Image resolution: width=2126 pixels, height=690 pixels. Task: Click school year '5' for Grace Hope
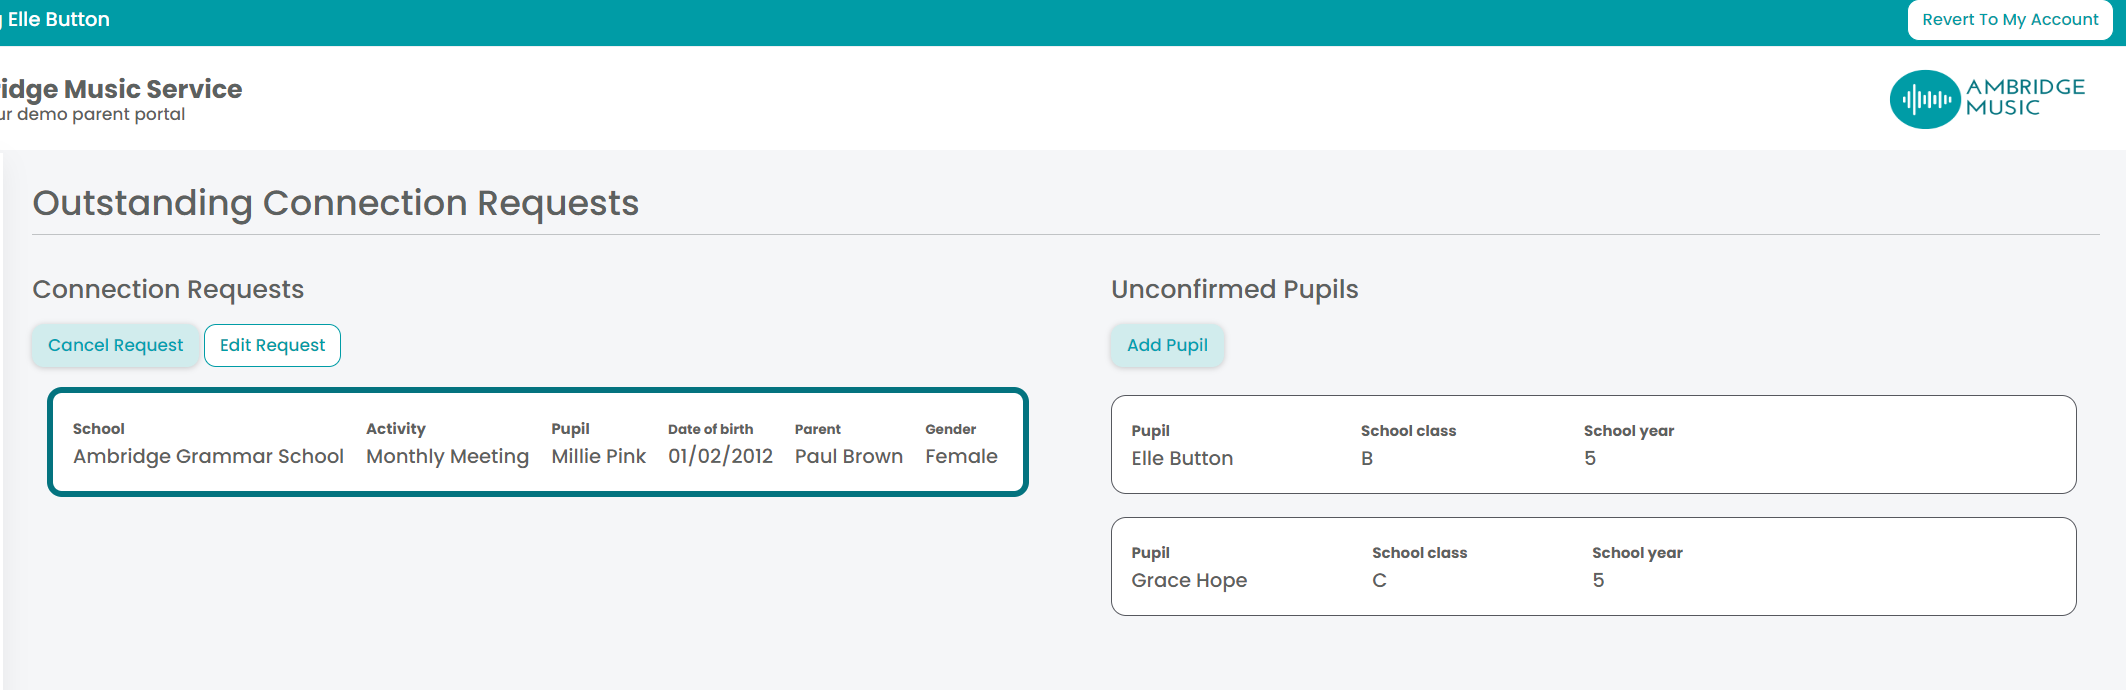coord(1598,580)
